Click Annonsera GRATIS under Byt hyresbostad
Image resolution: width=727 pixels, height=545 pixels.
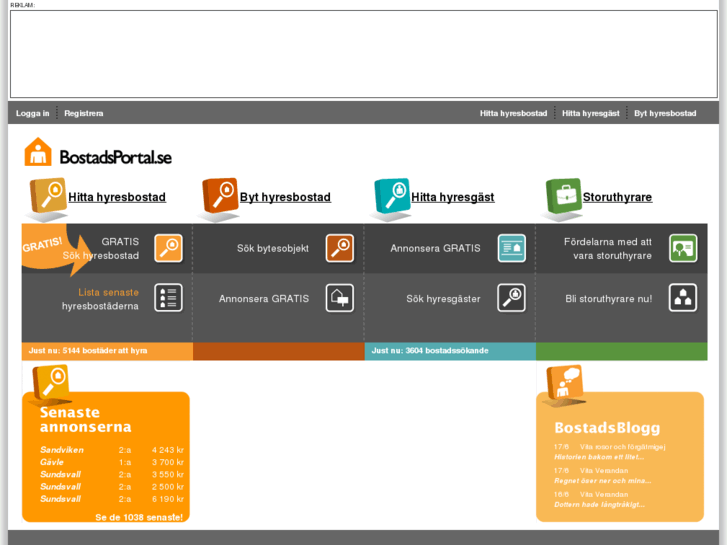[x=264, y=299]
